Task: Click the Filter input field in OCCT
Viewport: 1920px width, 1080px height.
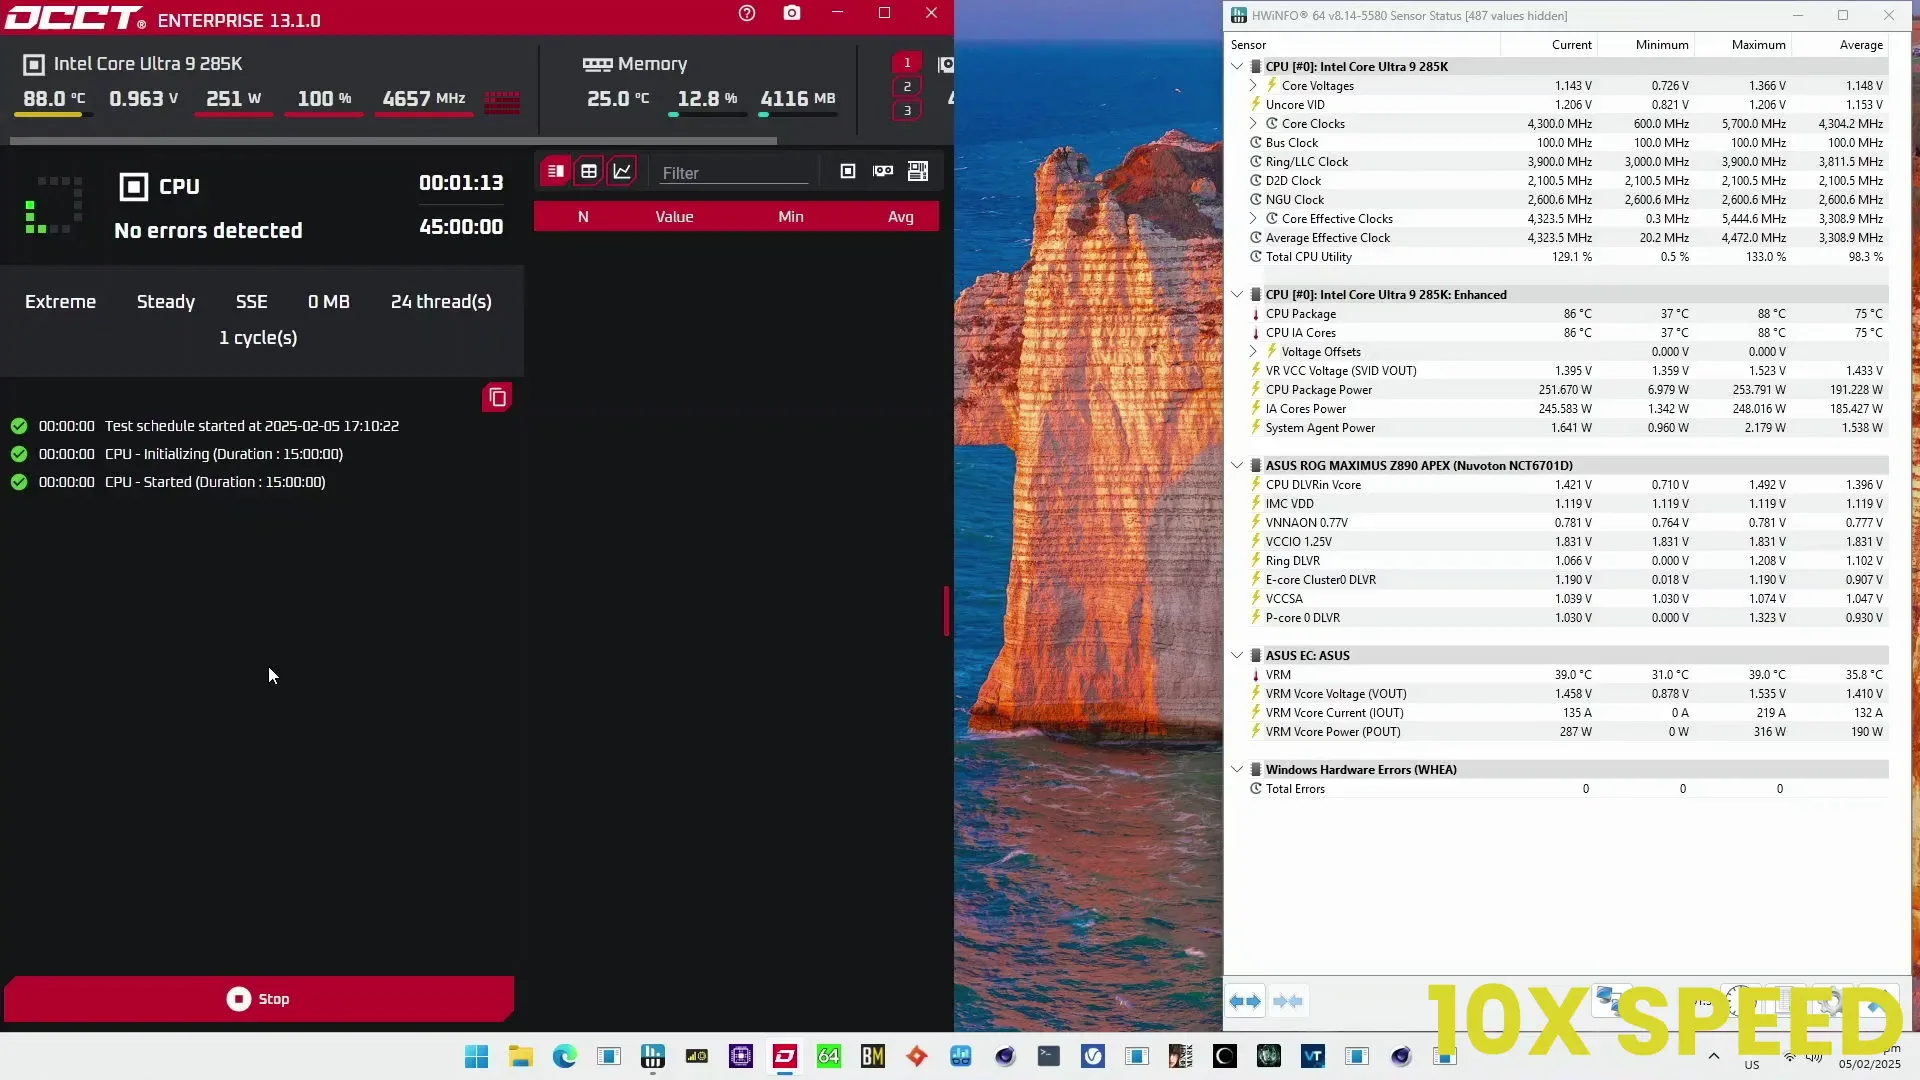Action: (x=735, y=173)
